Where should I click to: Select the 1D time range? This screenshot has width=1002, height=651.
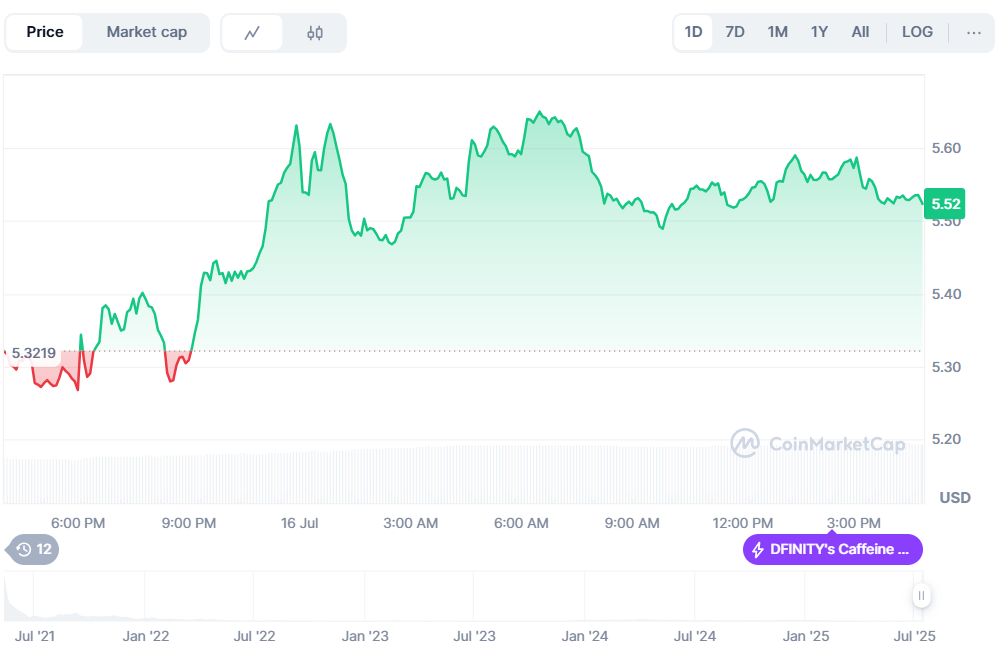click(x=693, y=32)
